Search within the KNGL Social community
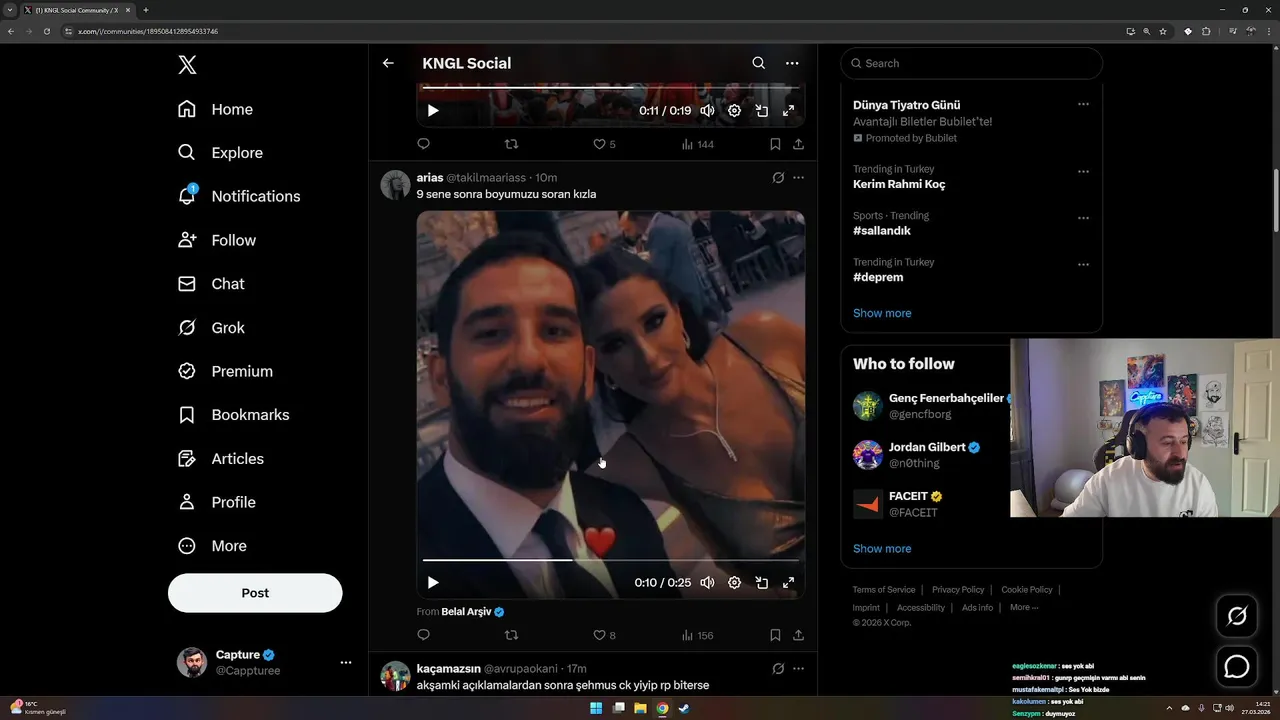The height and width of the screenshot is (720, 1280). [759, 63]
